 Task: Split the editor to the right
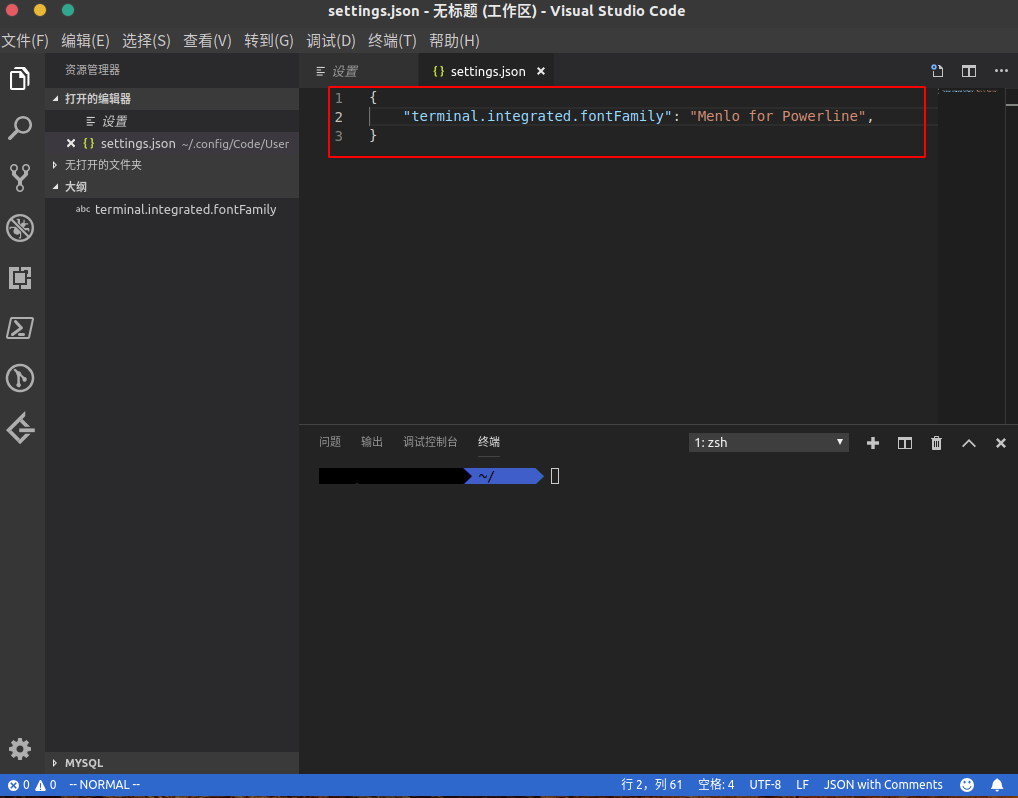pos(969,71)
